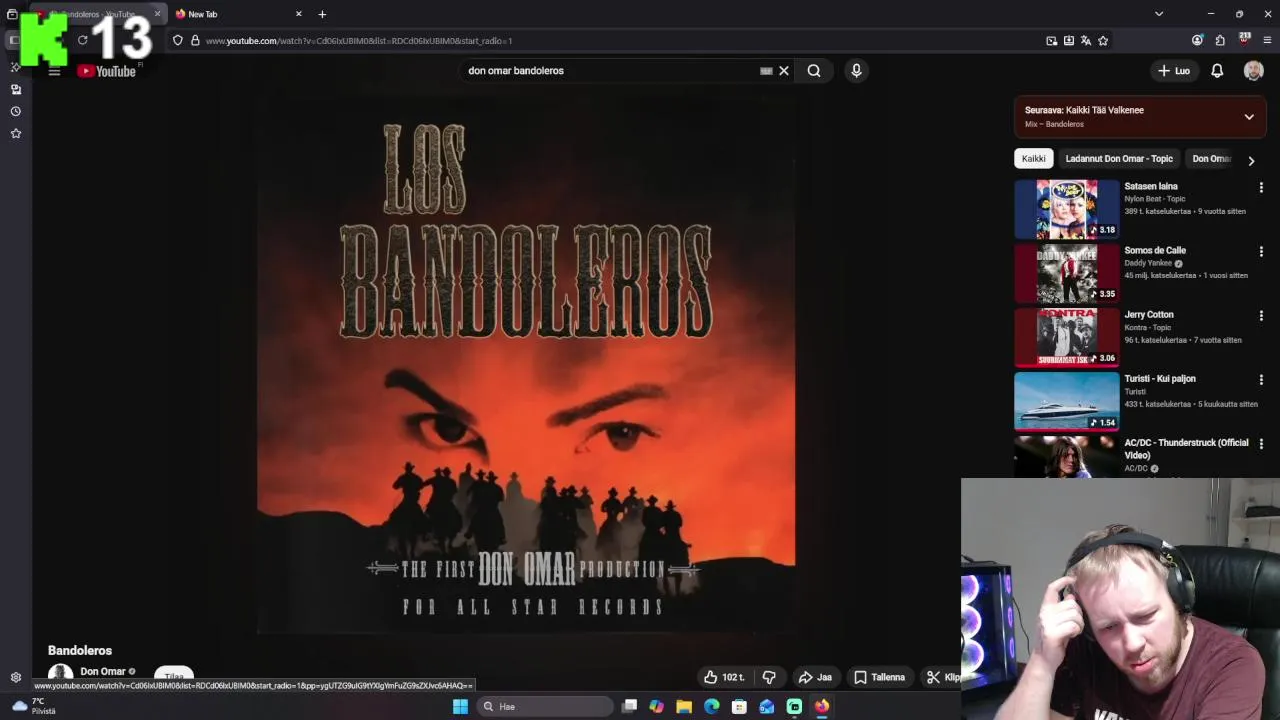
Task: Select the Kaikki filter chip
Action: 1033,158
